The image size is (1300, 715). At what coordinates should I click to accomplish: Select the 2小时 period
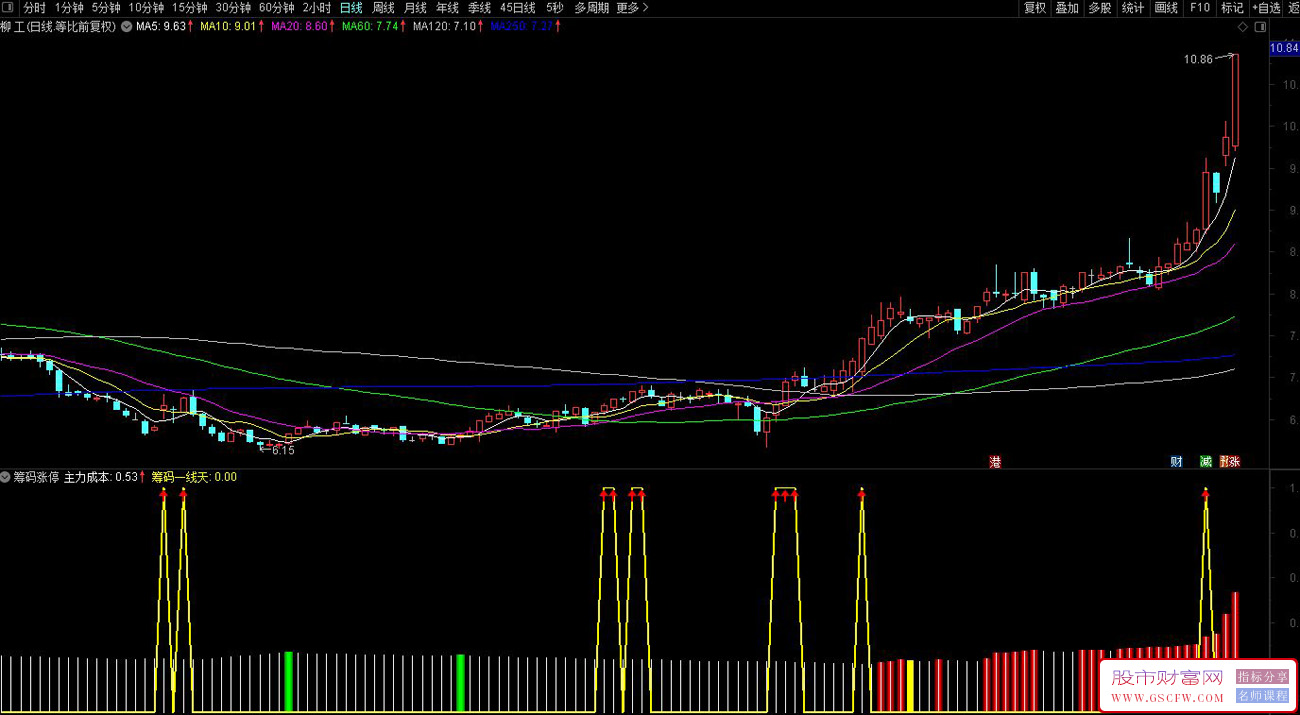317,8
